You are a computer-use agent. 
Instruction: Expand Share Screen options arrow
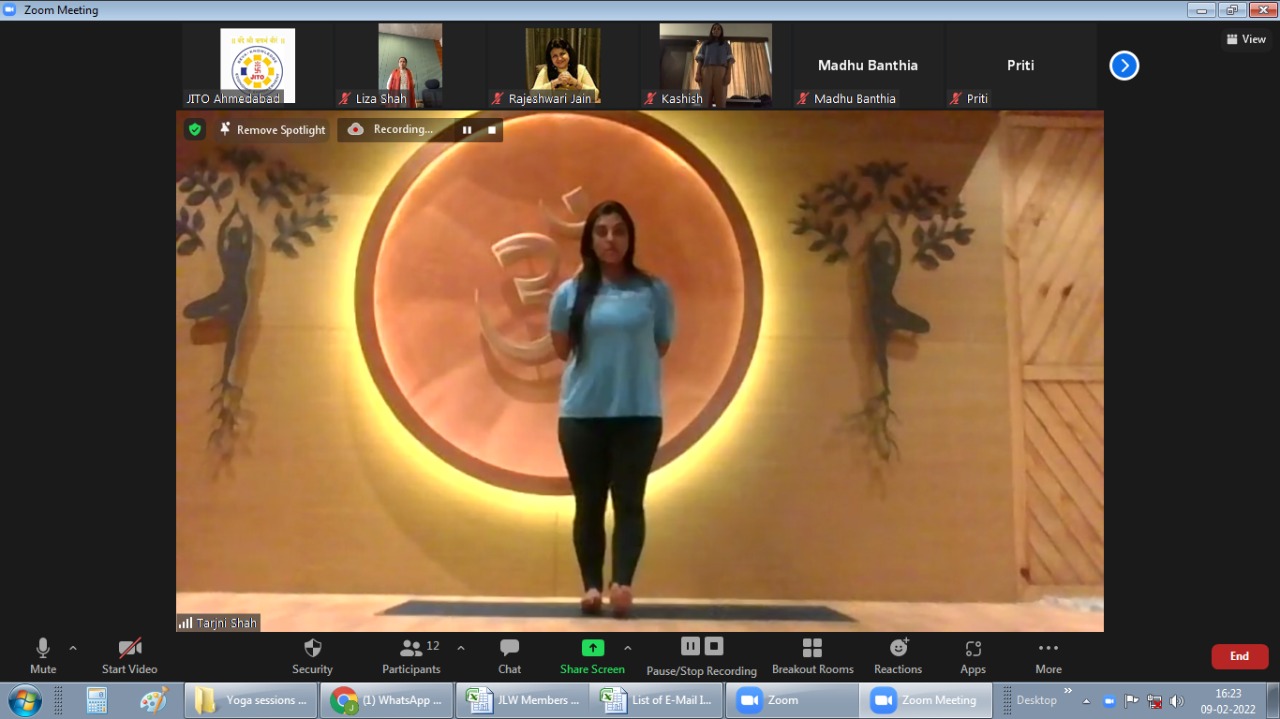coord(628,648)
